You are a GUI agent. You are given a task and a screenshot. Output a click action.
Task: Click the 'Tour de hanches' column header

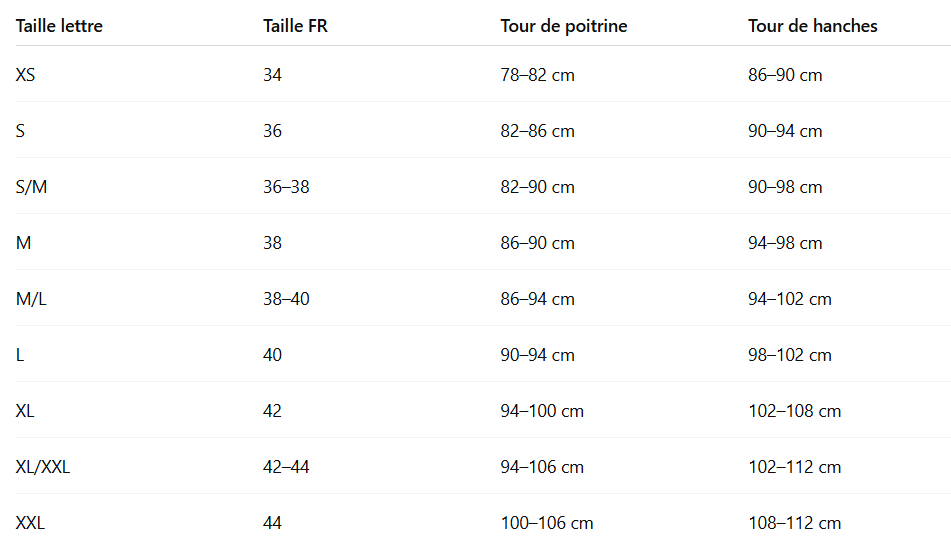tap(812, 26)
